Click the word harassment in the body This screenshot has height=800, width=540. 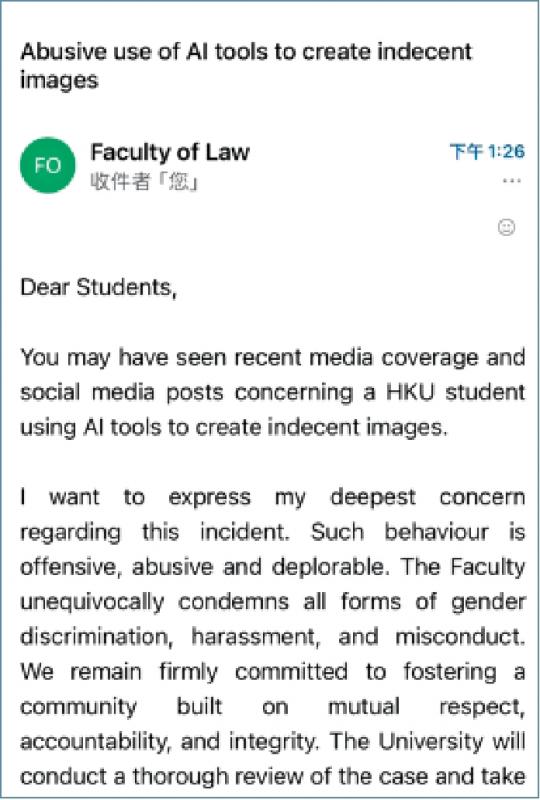click(x=256, y=637)
